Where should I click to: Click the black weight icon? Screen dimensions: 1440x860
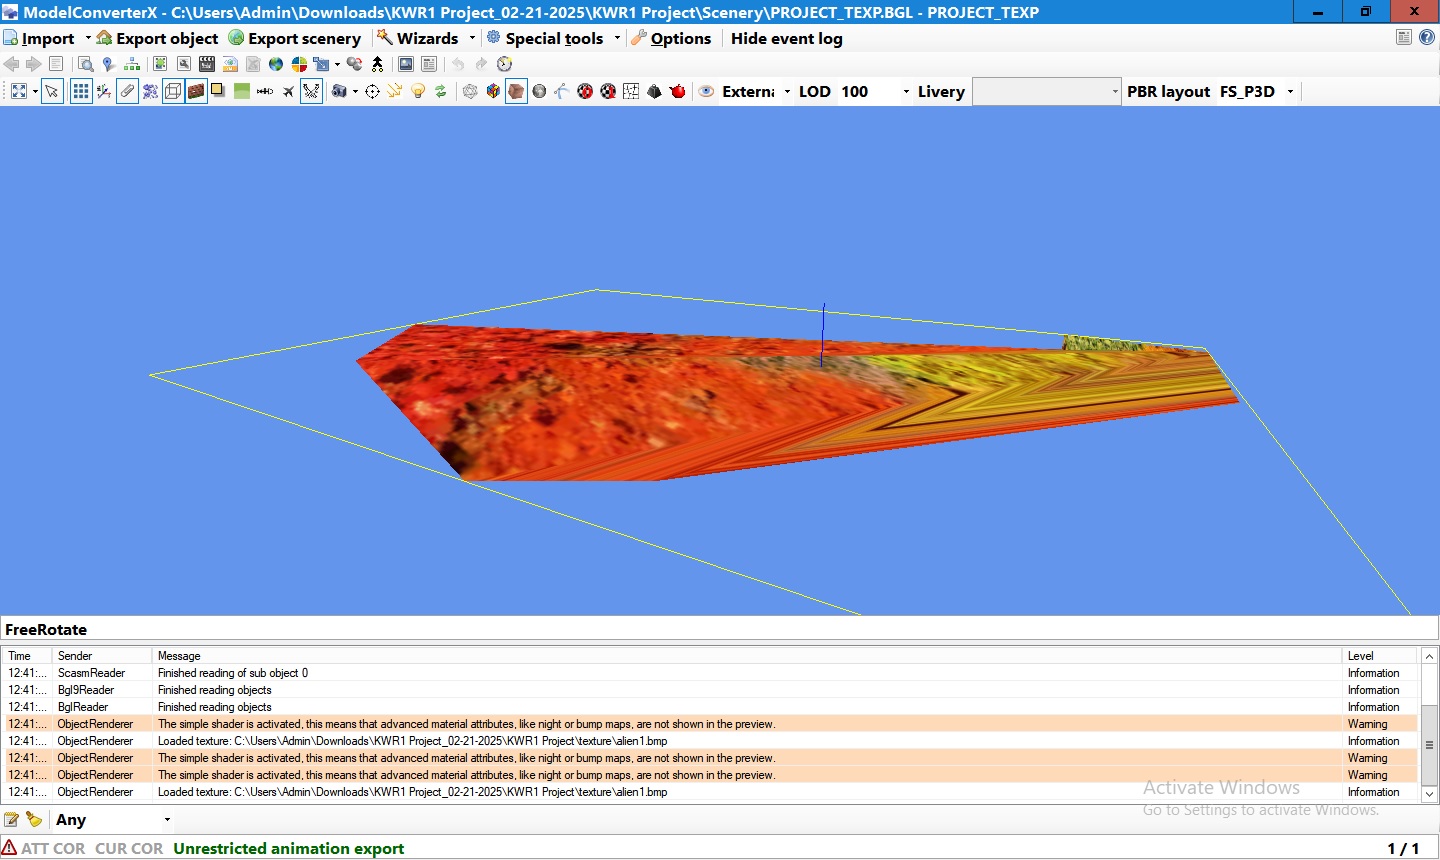pos(654,91)
